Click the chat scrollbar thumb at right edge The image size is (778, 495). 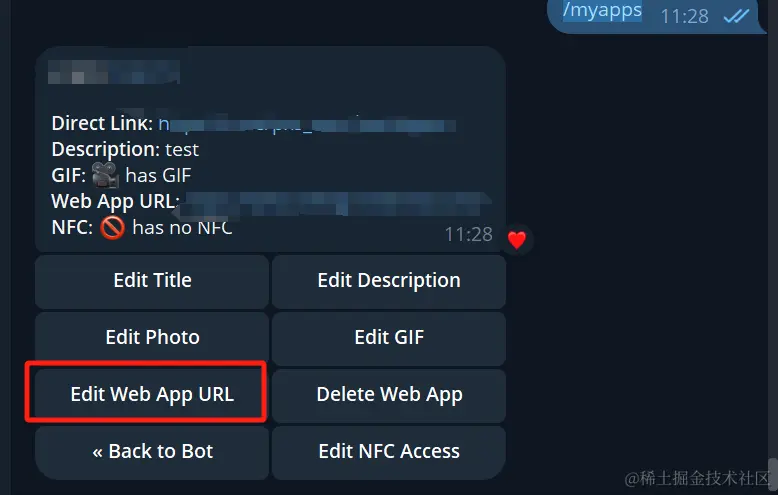773,472
